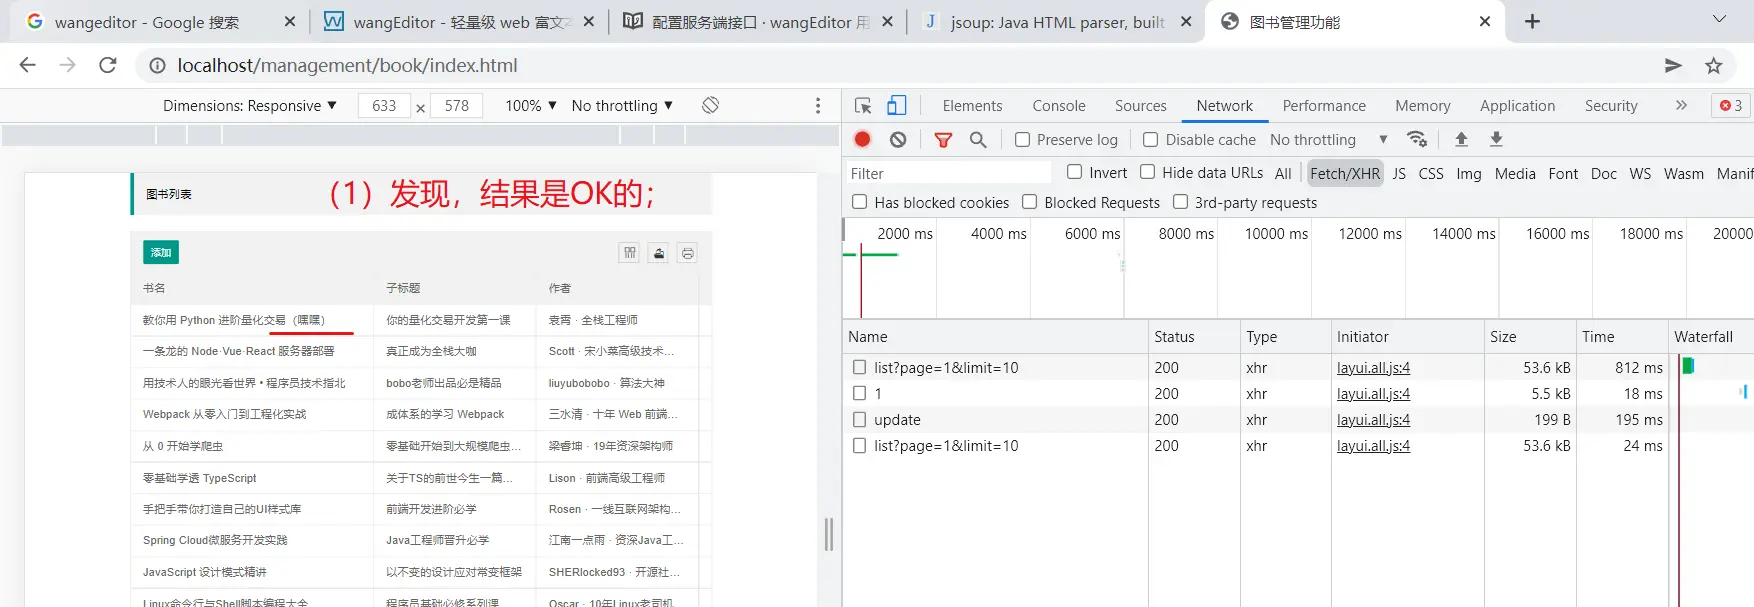Open network conditions wifi icon
This screenshot has height=607, width=1754.
[x=1417, y=139]
